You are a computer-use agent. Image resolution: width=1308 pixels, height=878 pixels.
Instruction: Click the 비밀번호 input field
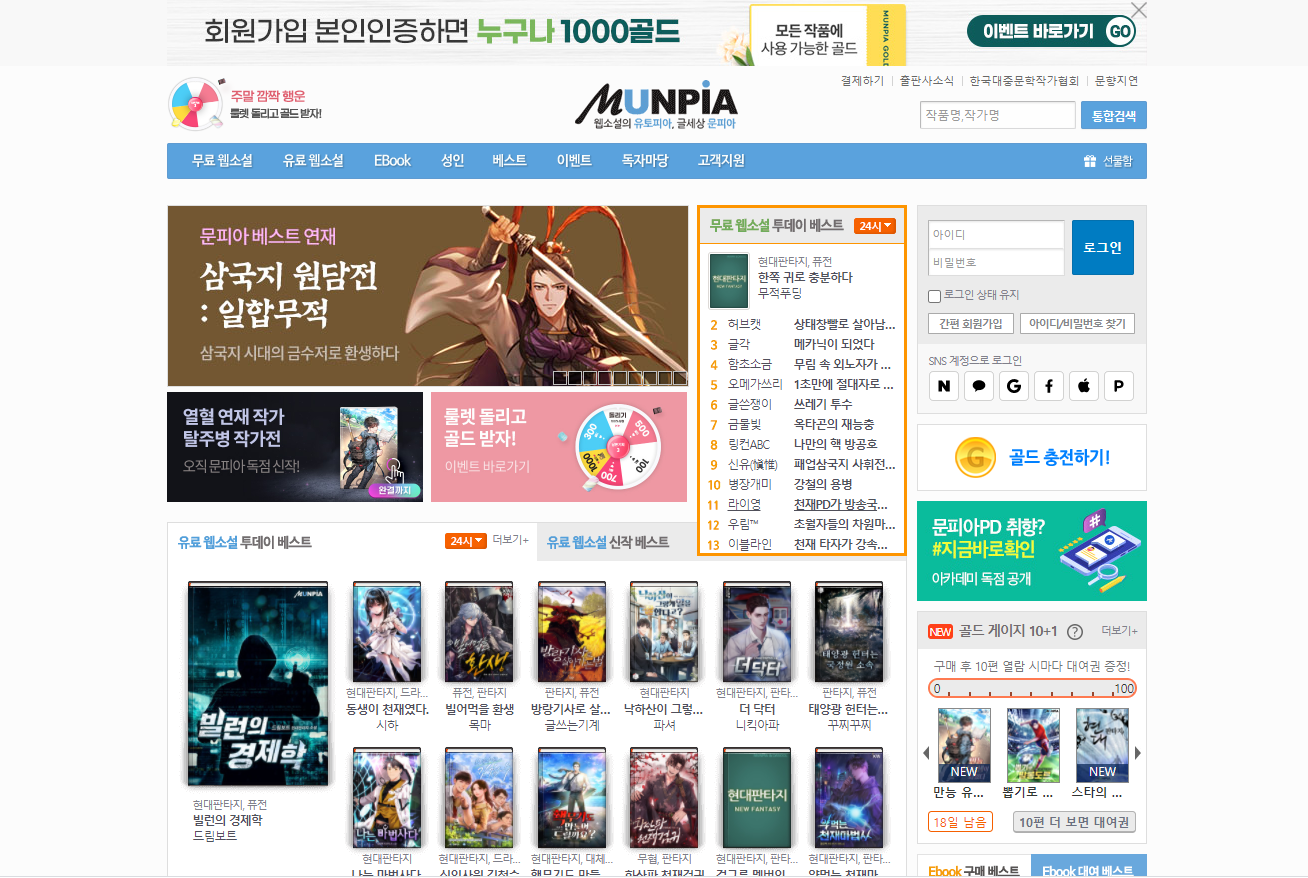click(996, 262)
